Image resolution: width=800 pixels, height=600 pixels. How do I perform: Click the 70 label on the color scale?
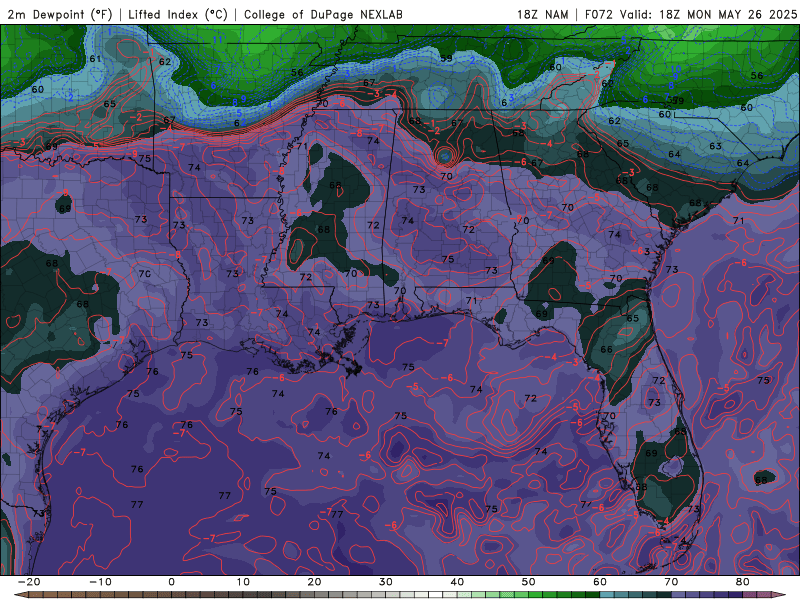671,582
